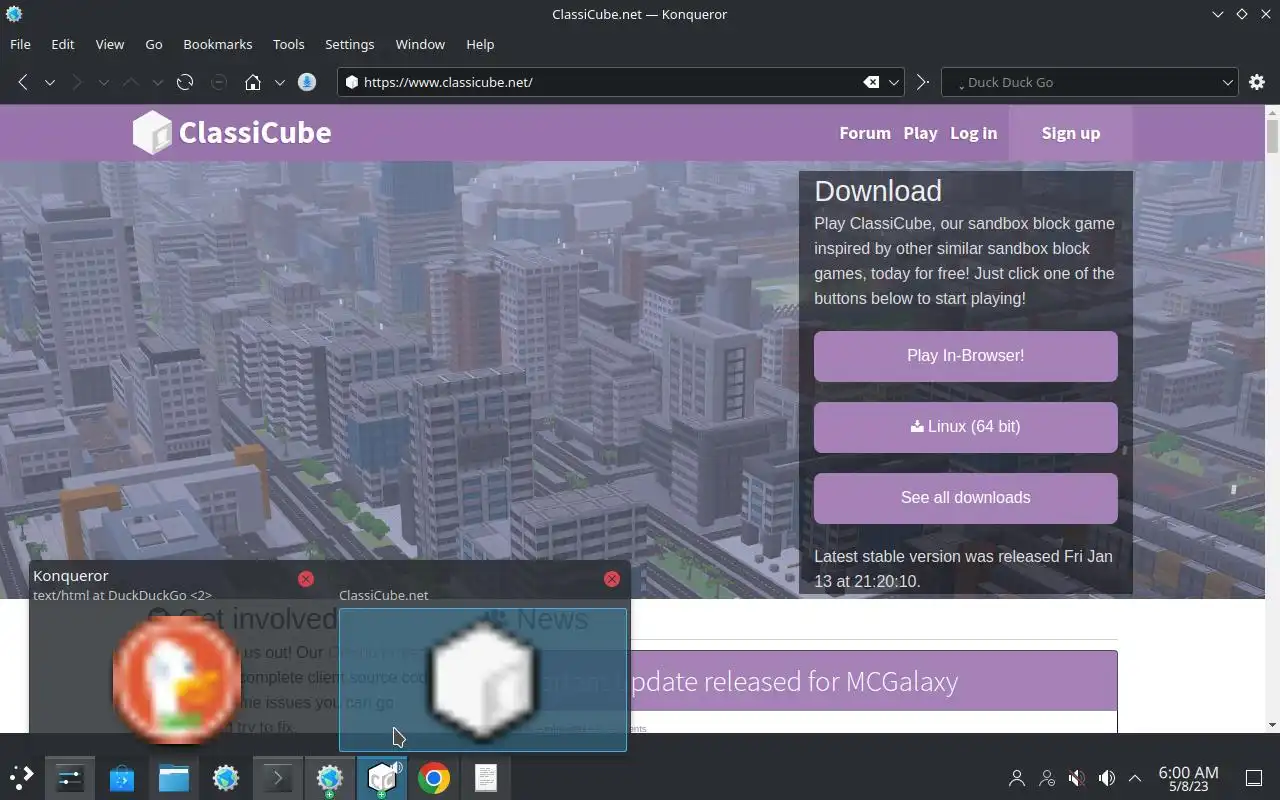Switch to the grouped Konqueror taskbar entry
This screenshot has width=1280, height=800.
pyautogui.click(x=330, y=777)
